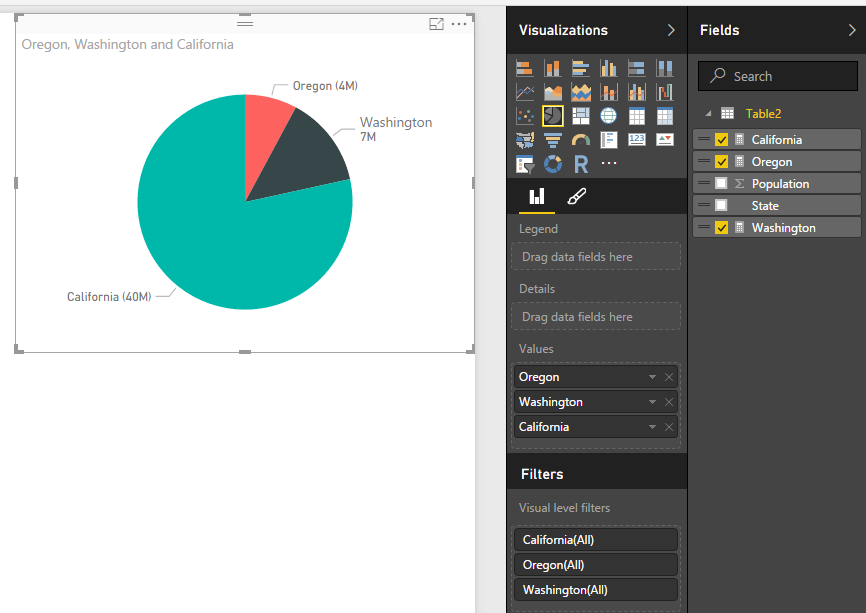Select the 100% stacked column chart visualization
866x613 pixels.
[x=664, y=68]
